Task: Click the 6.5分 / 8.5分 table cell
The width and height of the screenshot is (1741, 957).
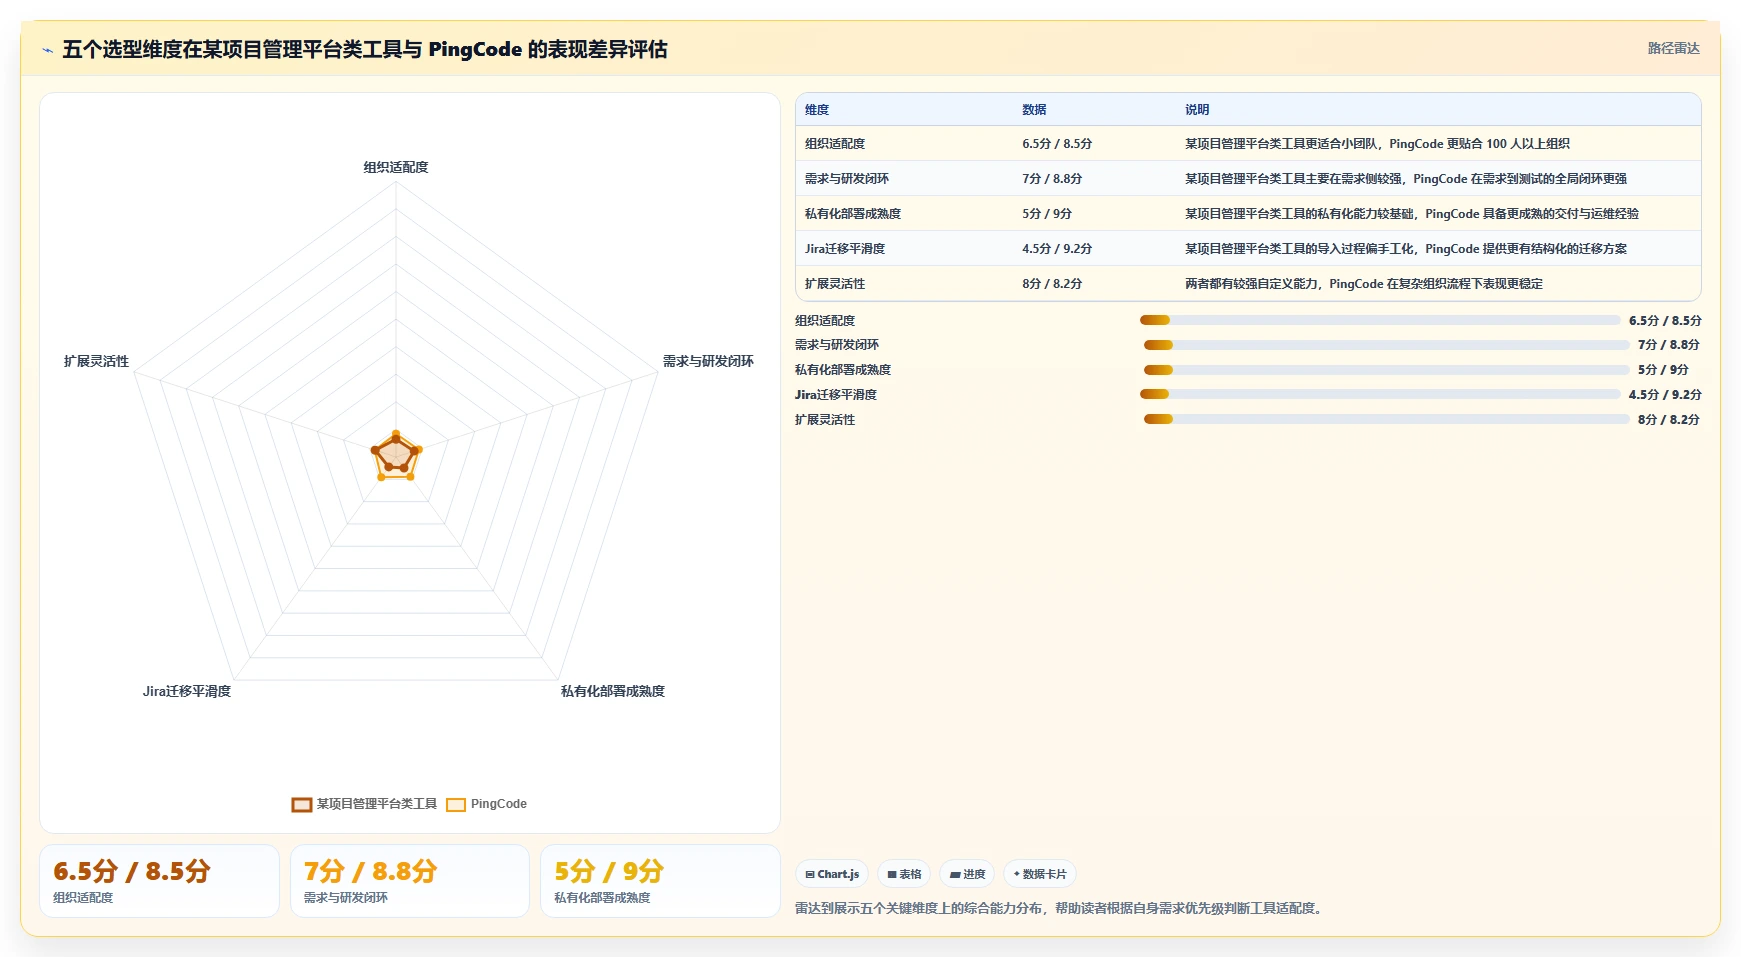Action: (1057, 144)
